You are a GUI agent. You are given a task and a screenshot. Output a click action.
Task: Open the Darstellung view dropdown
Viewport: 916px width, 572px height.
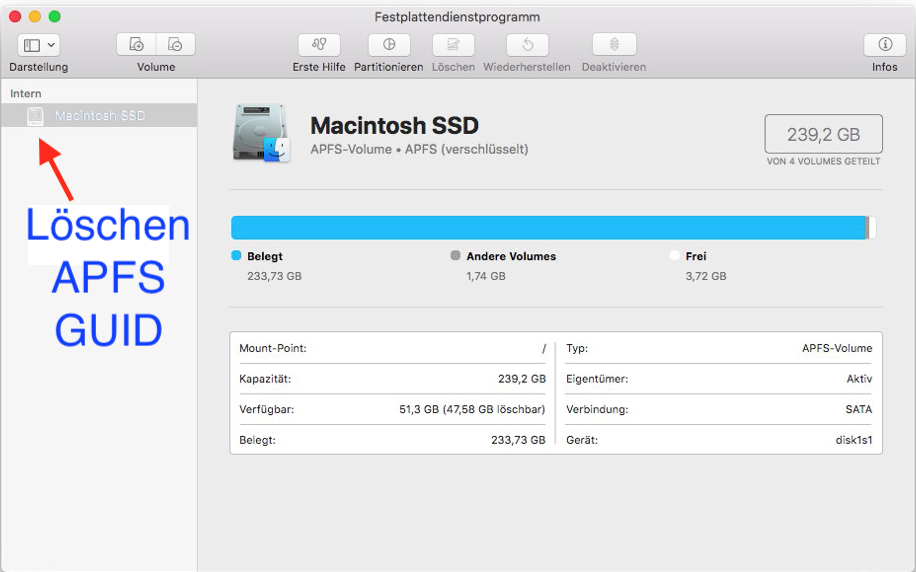39,45
